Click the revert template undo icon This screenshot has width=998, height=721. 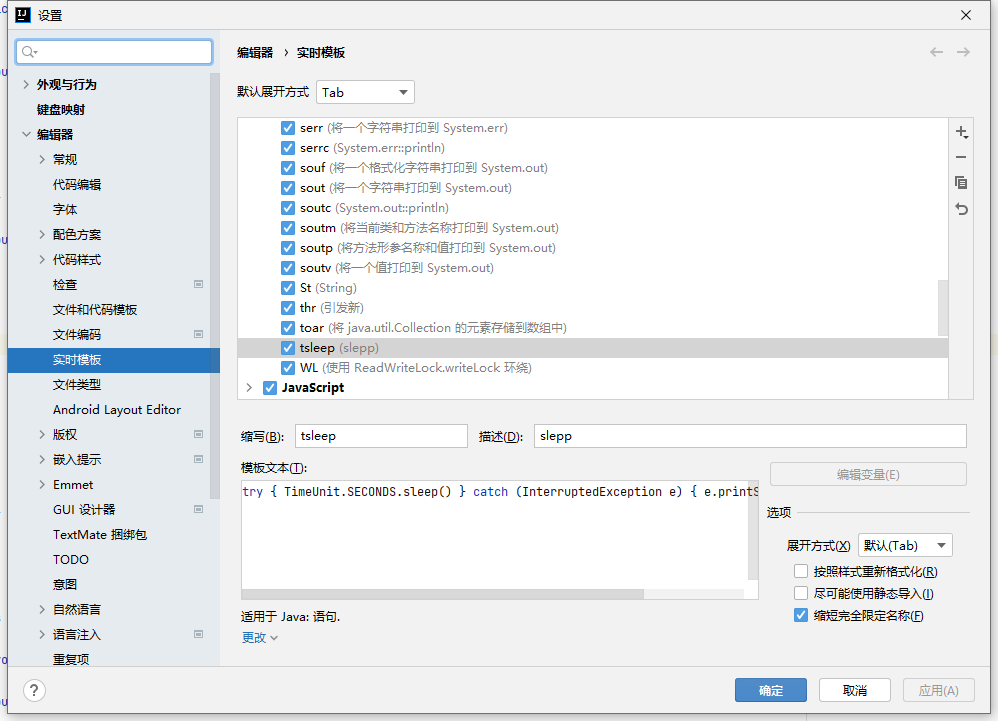[961, 209]
